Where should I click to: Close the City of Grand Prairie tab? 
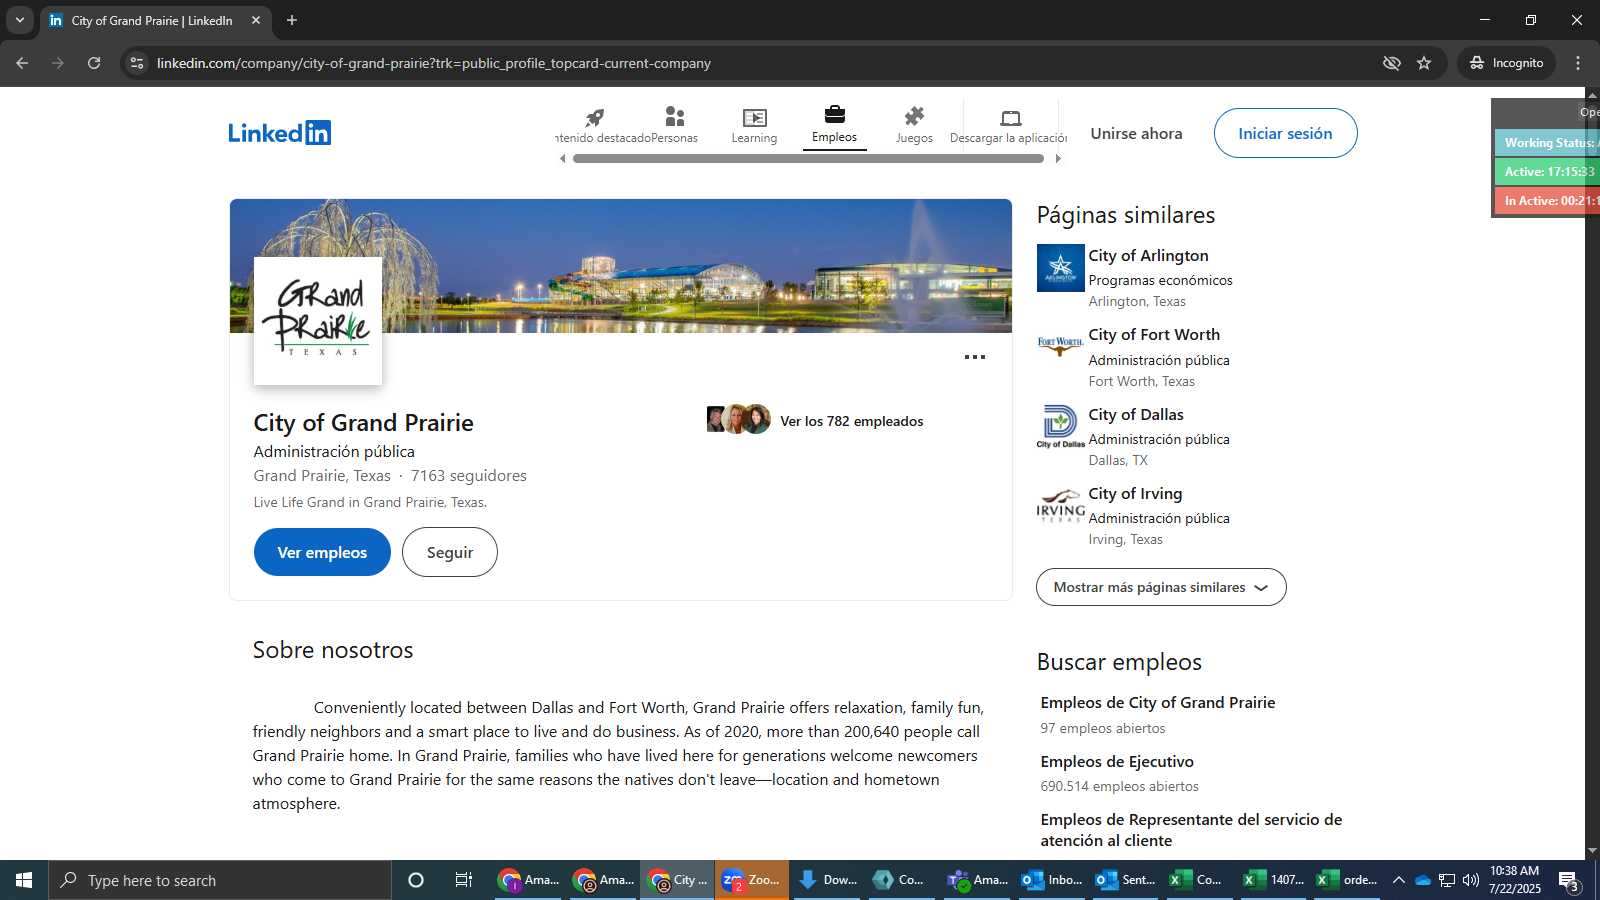[256, 20]
